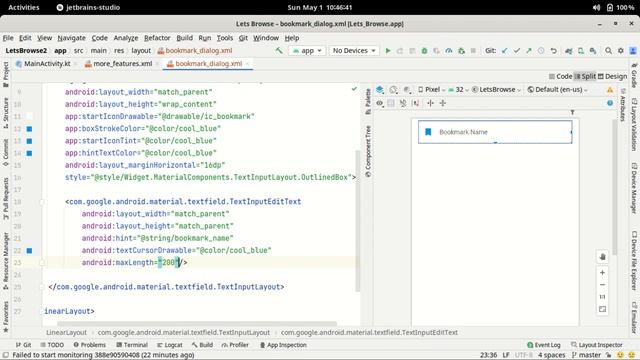This screenshot has width=640, height=360.
Task: Toggle view options eye icon
Action: pos(380,103)
